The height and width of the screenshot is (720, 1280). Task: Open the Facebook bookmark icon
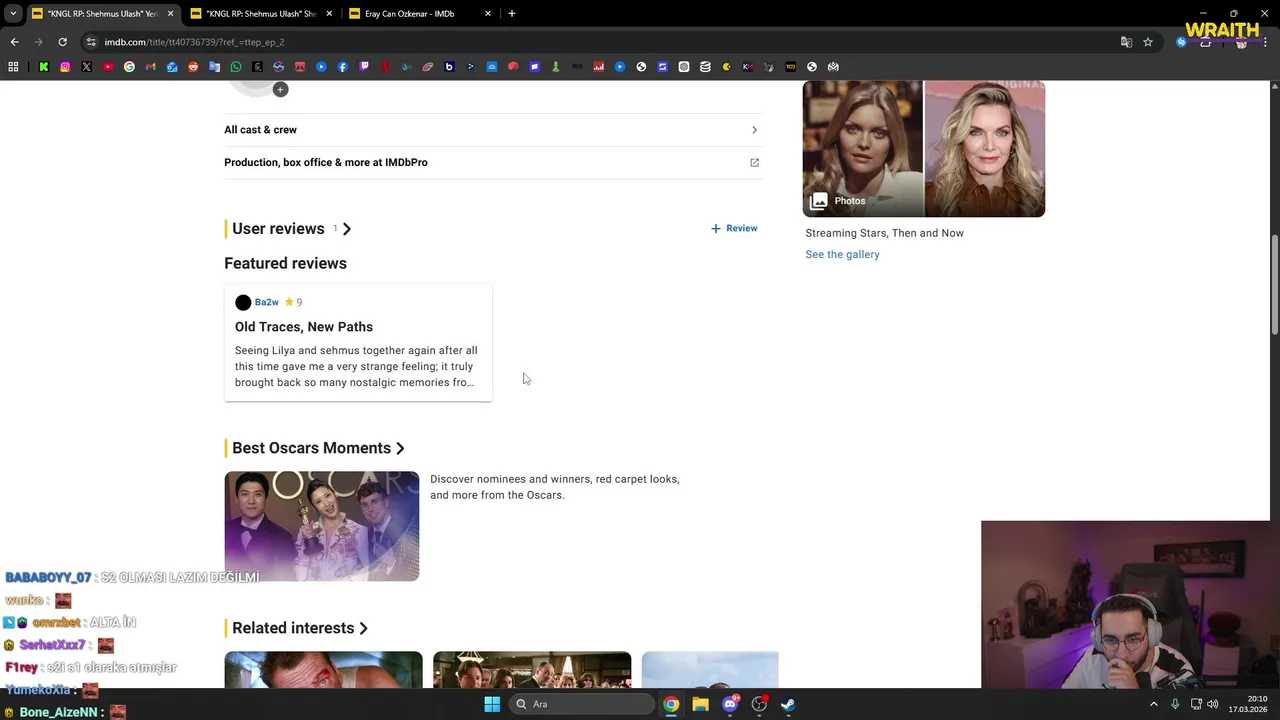342,67
